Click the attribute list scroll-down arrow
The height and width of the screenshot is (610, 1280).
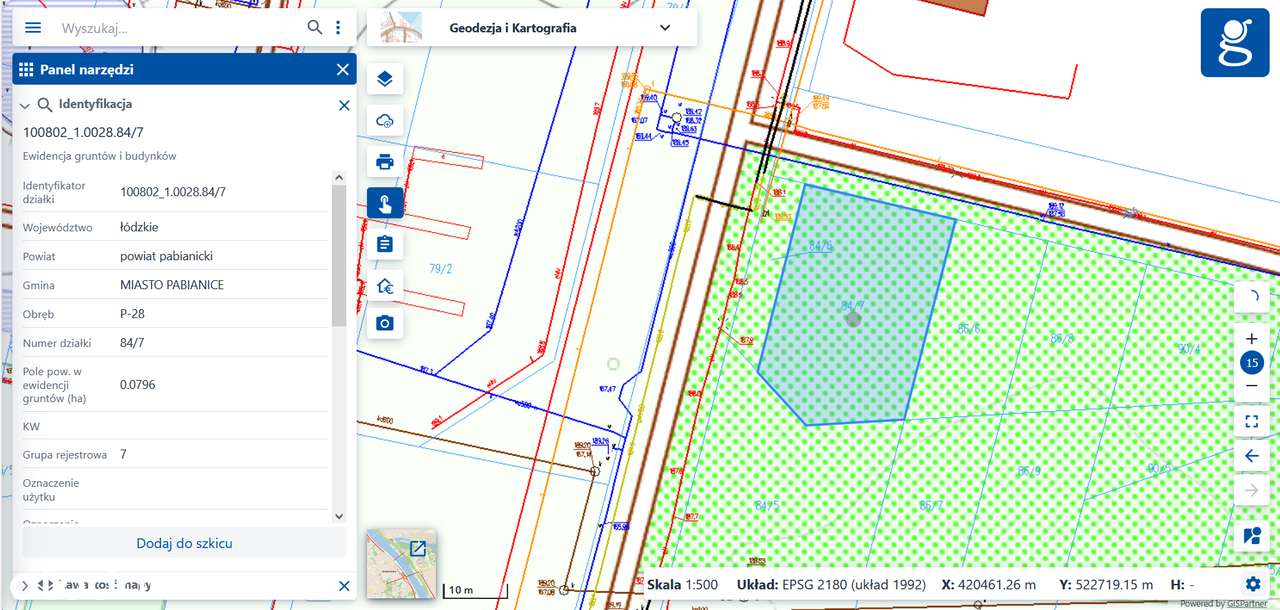pos(338,516)
